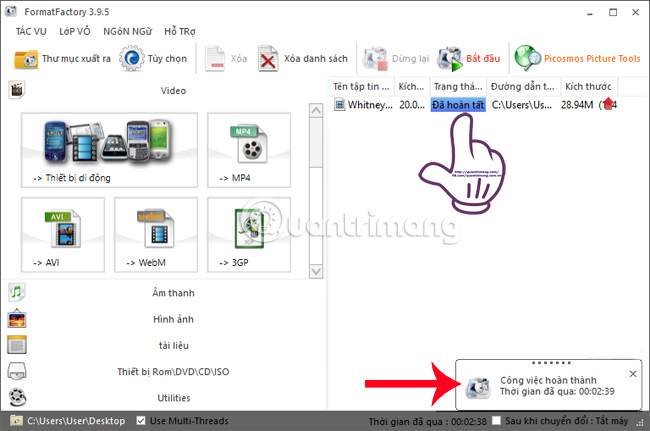The height and width of the screenshot is (431, 650).
Task: Choose convert to MP4 format
Action: 249,150
